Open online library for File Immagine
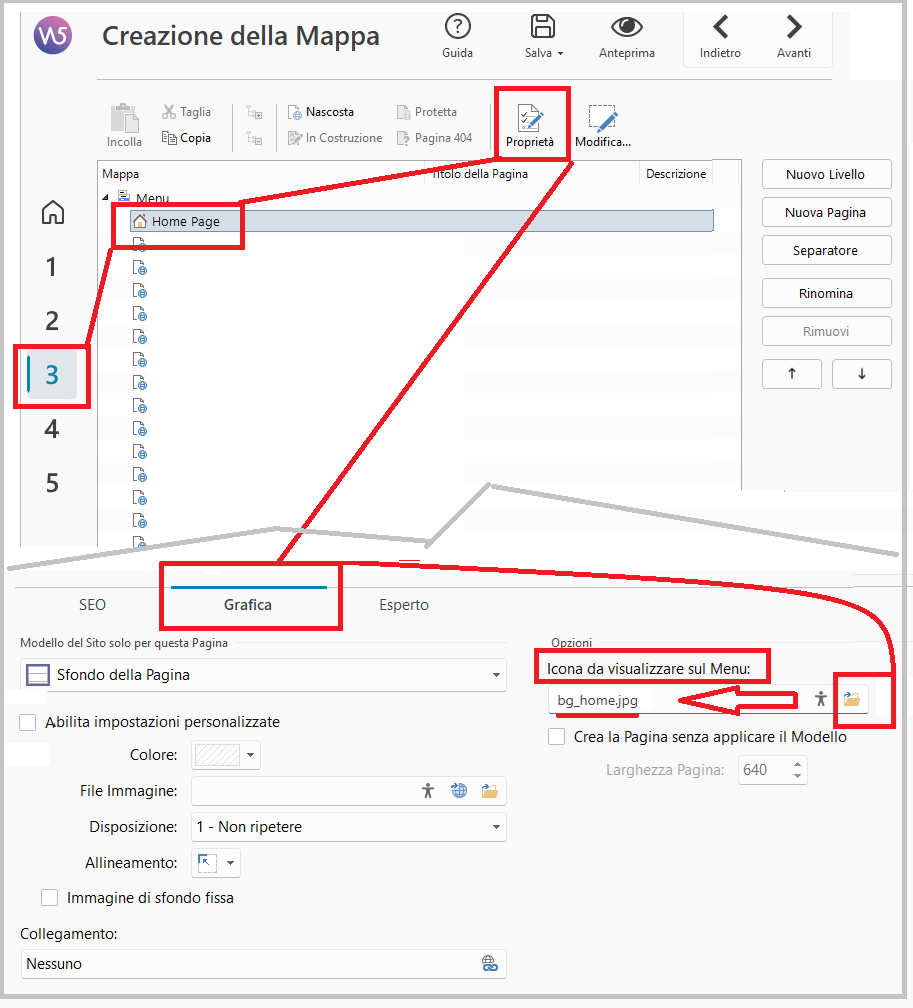This screenshot has height=1008, width=913. 459,791
